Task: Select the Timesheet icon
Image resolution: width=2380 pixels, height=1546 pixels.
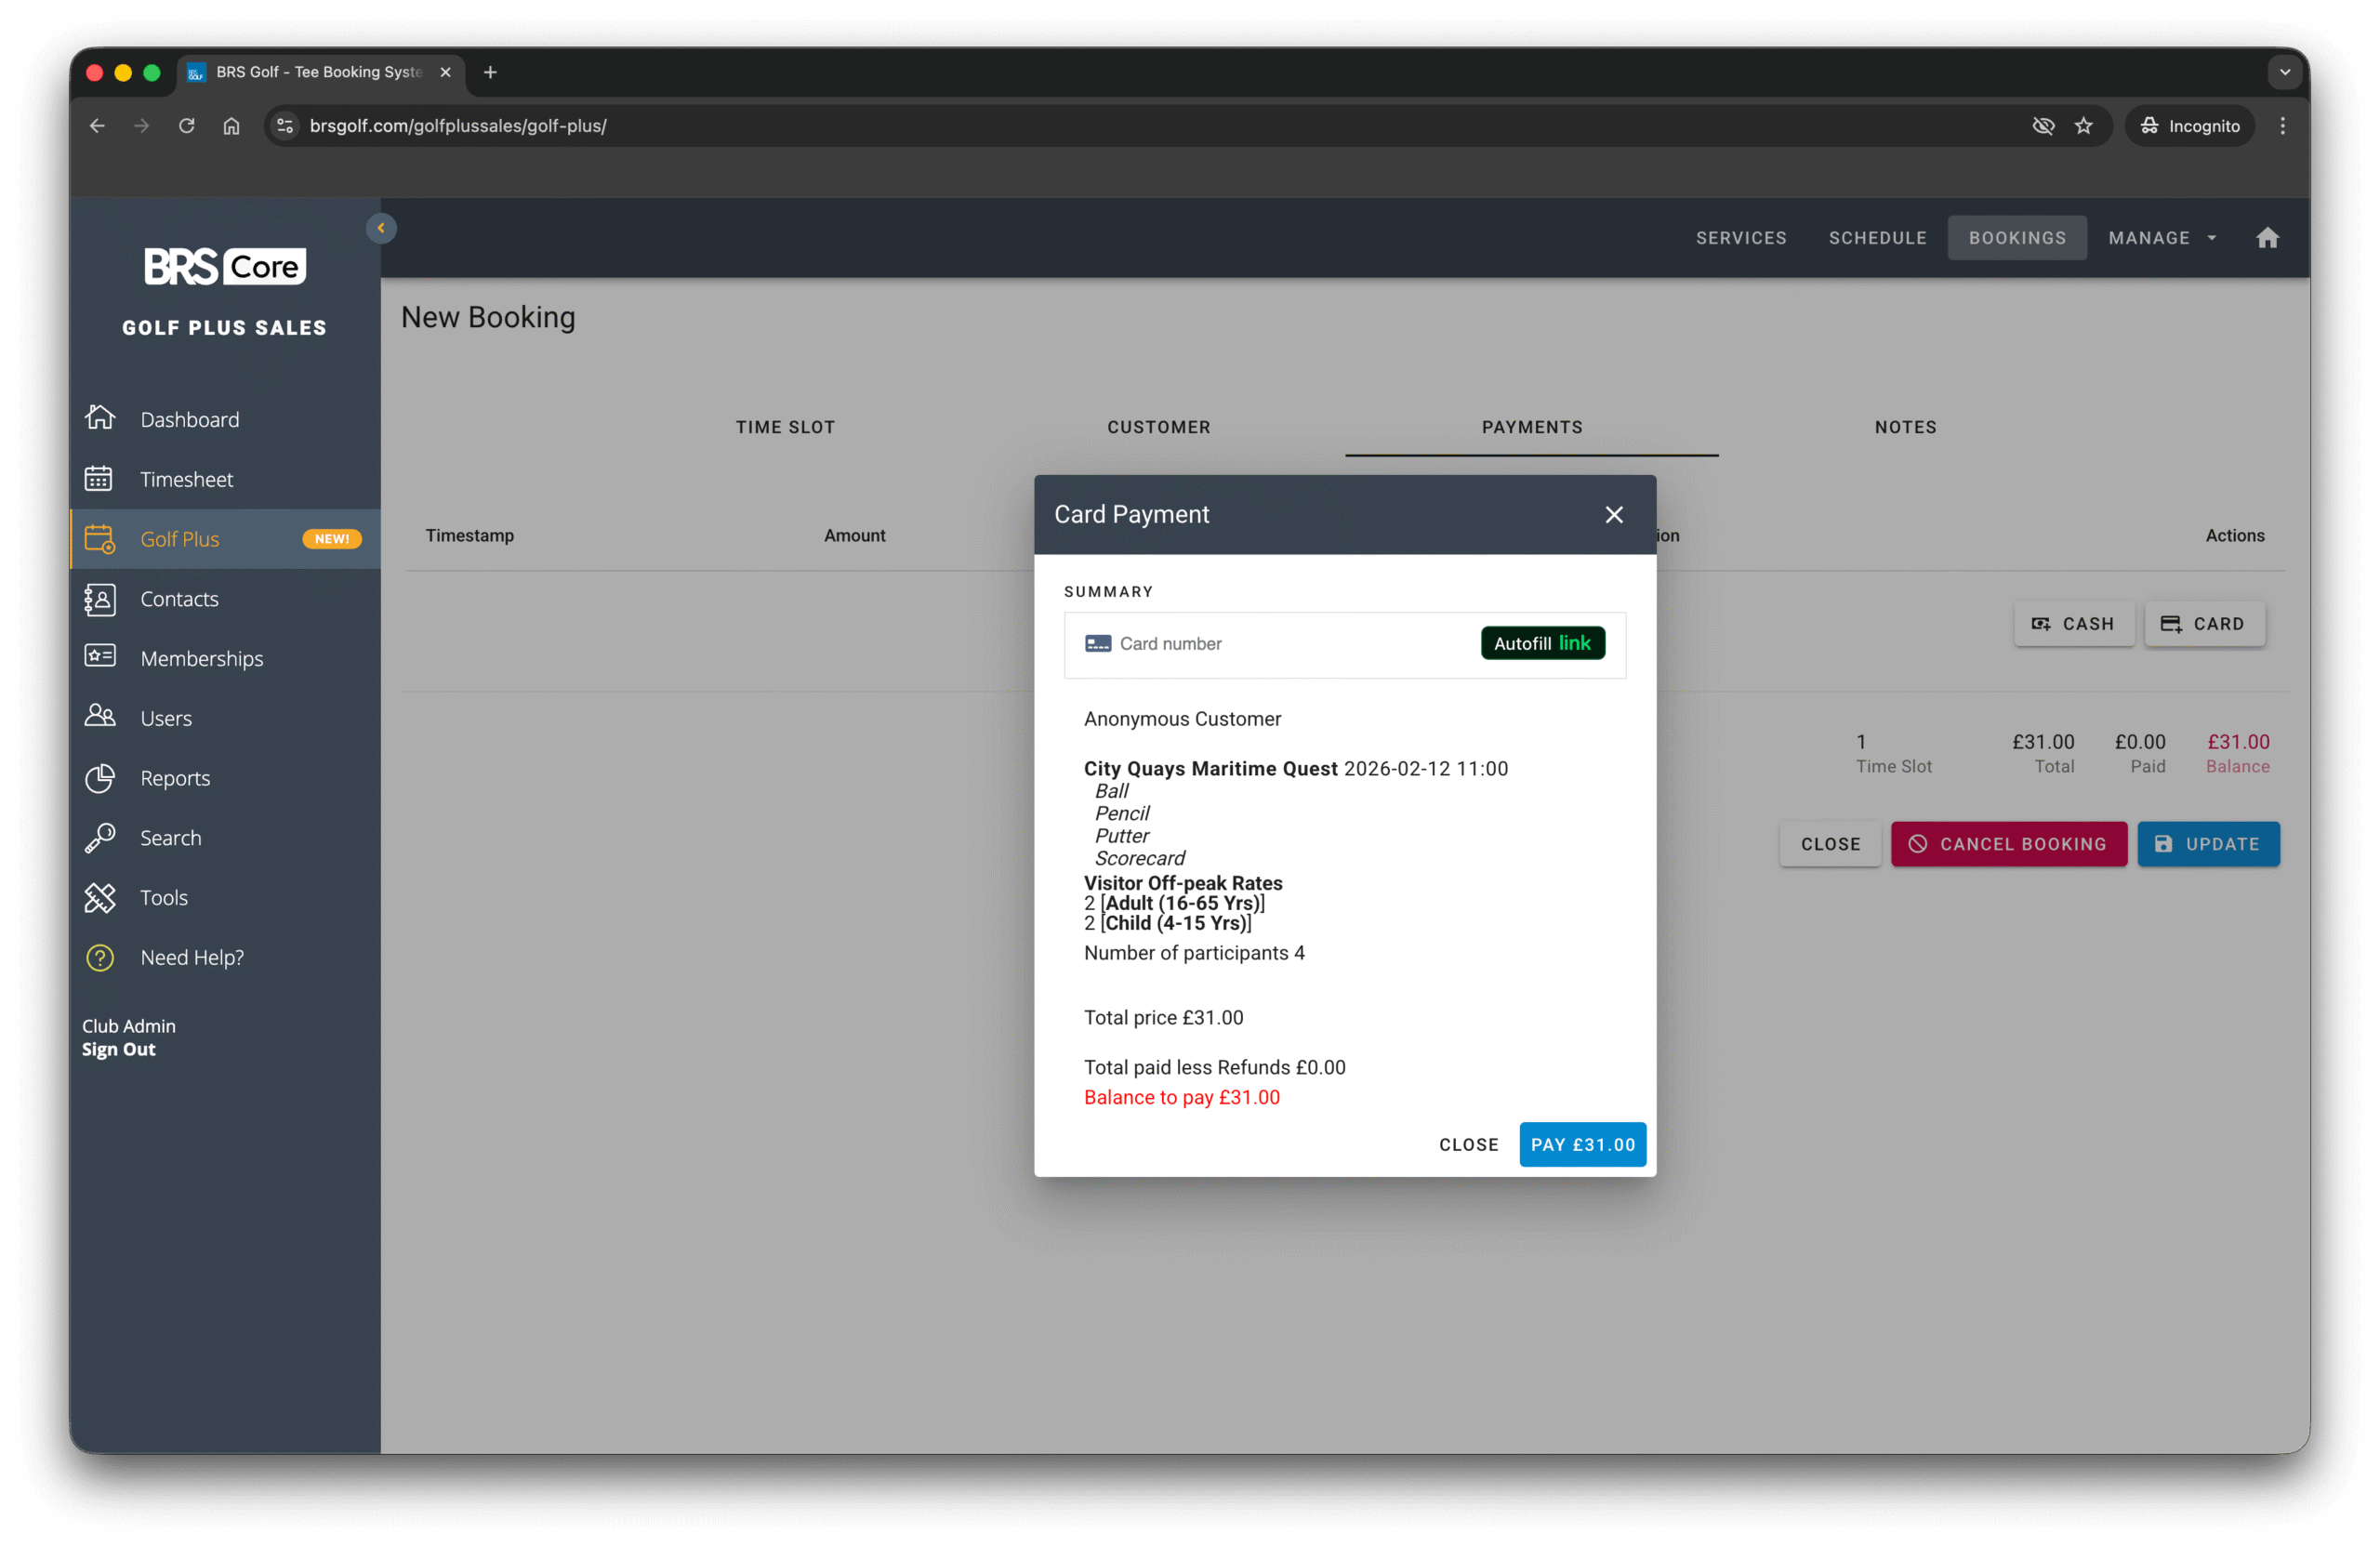Action: tap(100, 478)
